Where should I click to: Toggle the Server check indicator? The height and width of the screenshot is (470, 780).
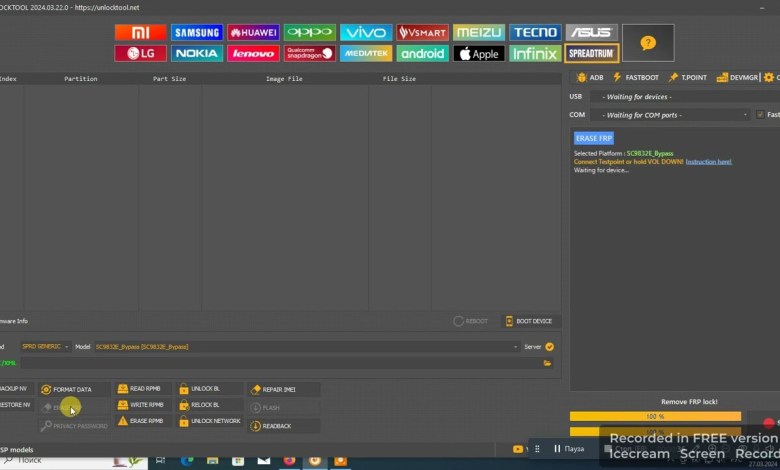click(549, 347)
